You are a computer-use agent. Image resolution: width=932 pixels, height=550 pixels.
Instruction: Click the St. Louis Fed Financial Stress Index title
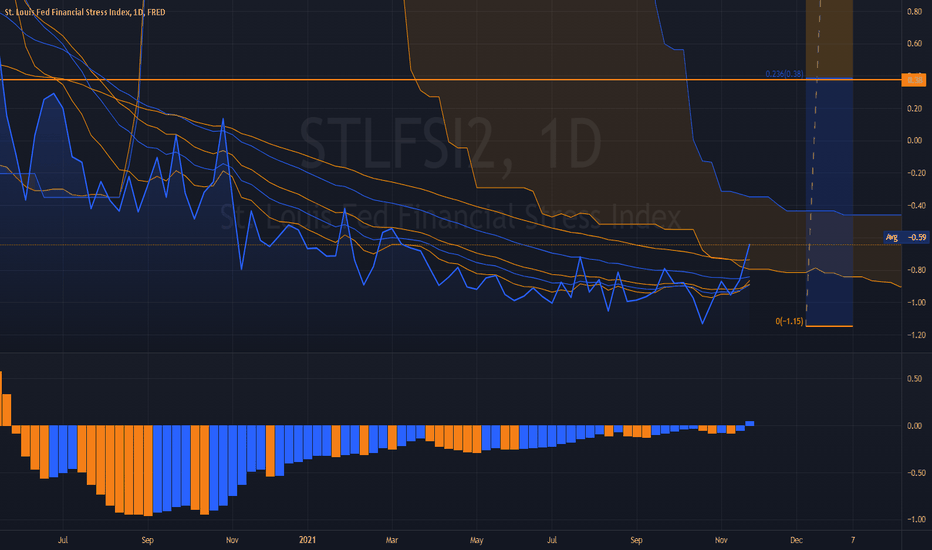click(x=84, y=12)
